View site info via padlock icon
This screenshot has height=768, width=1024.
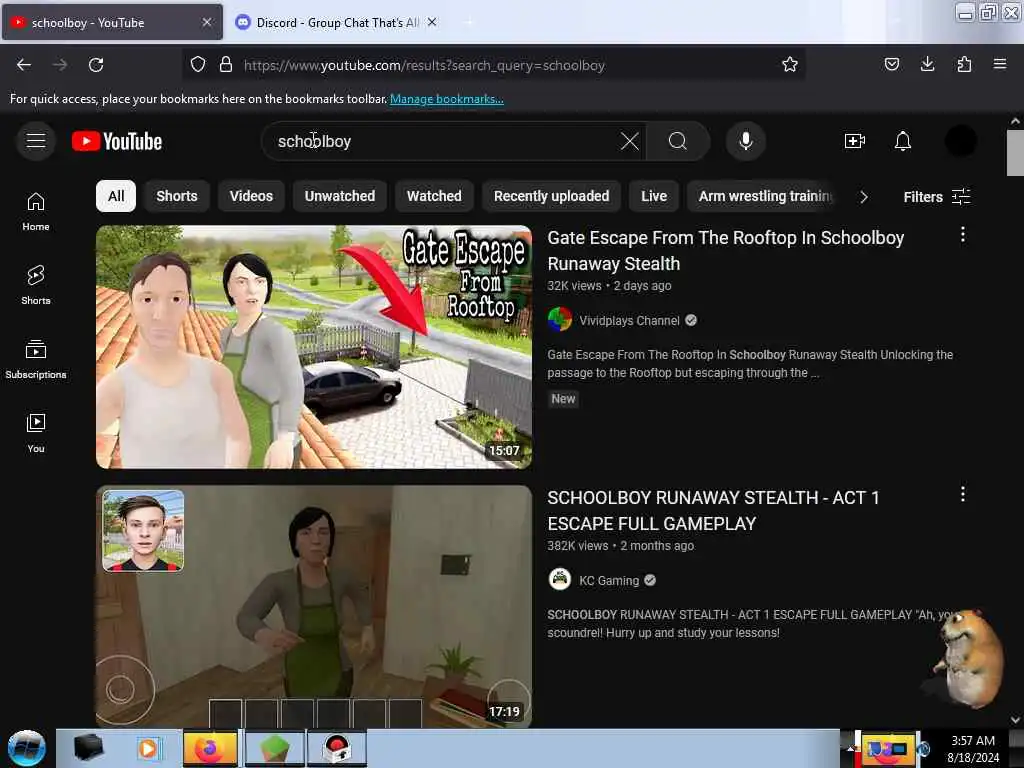(226, 65)
